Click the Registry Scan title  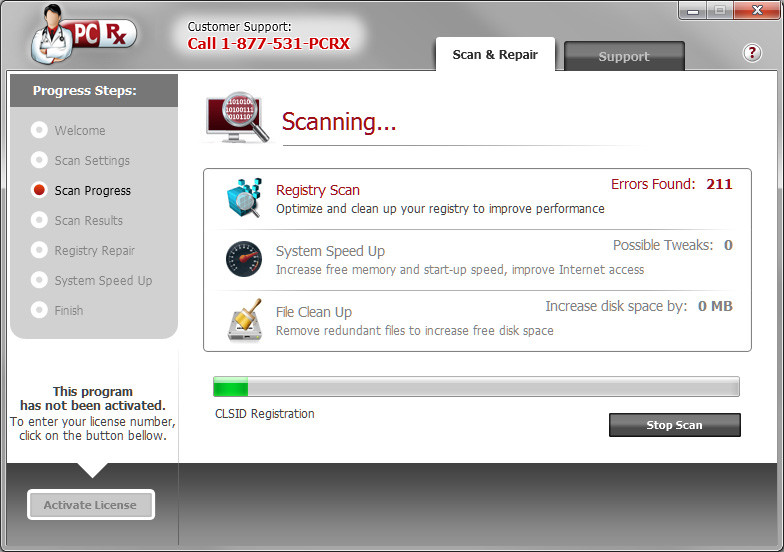(x=318, y=190)
